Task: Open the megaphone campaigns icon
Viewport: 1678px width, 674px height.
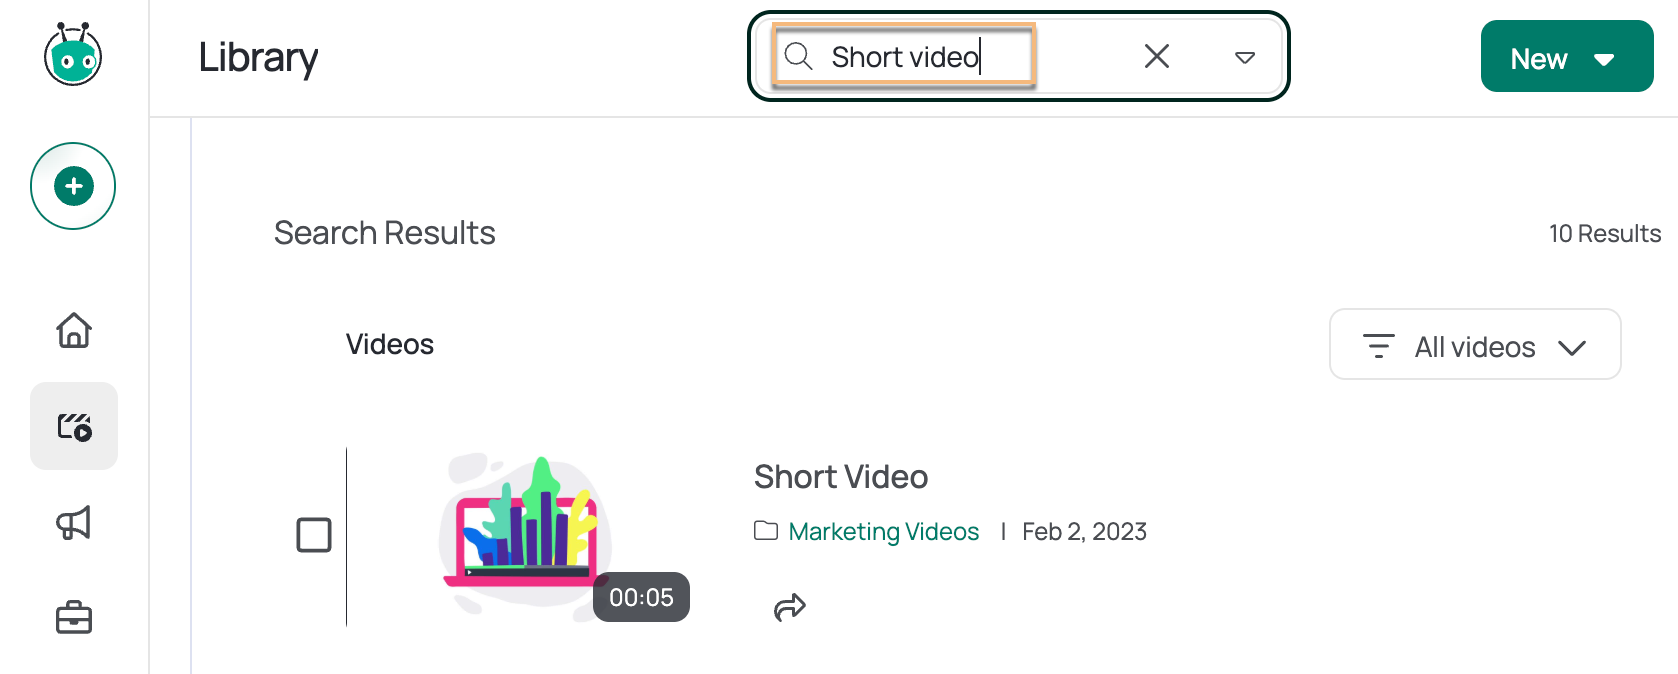Action: click(74, 522)
